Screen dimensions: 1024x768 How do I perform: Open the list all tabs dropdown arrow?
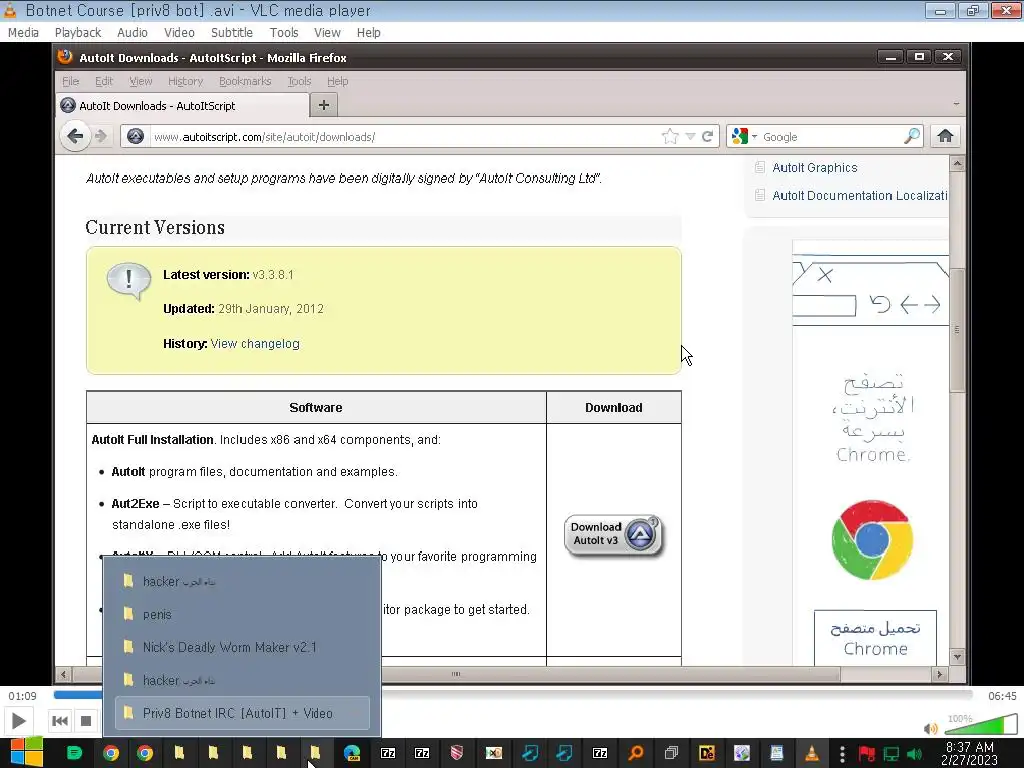[956, 104]
